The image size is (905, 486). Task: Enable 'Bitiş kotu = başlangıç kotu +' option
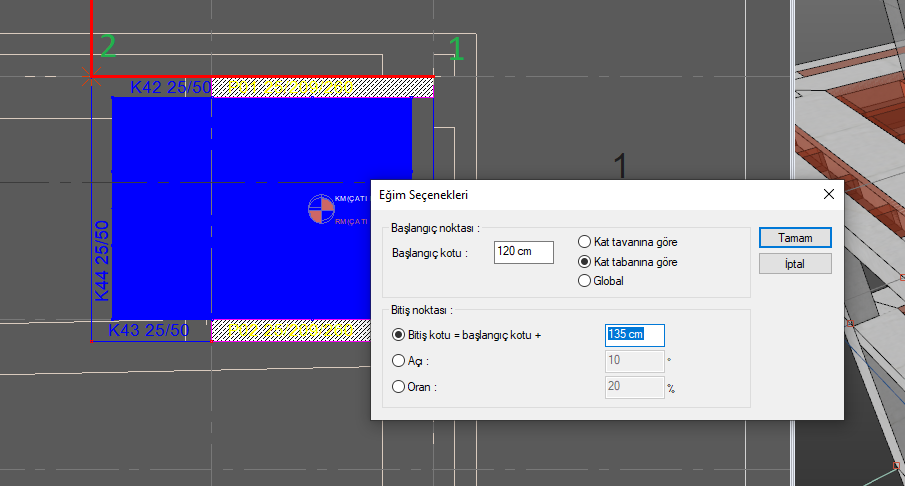click(x=398, y=335)
